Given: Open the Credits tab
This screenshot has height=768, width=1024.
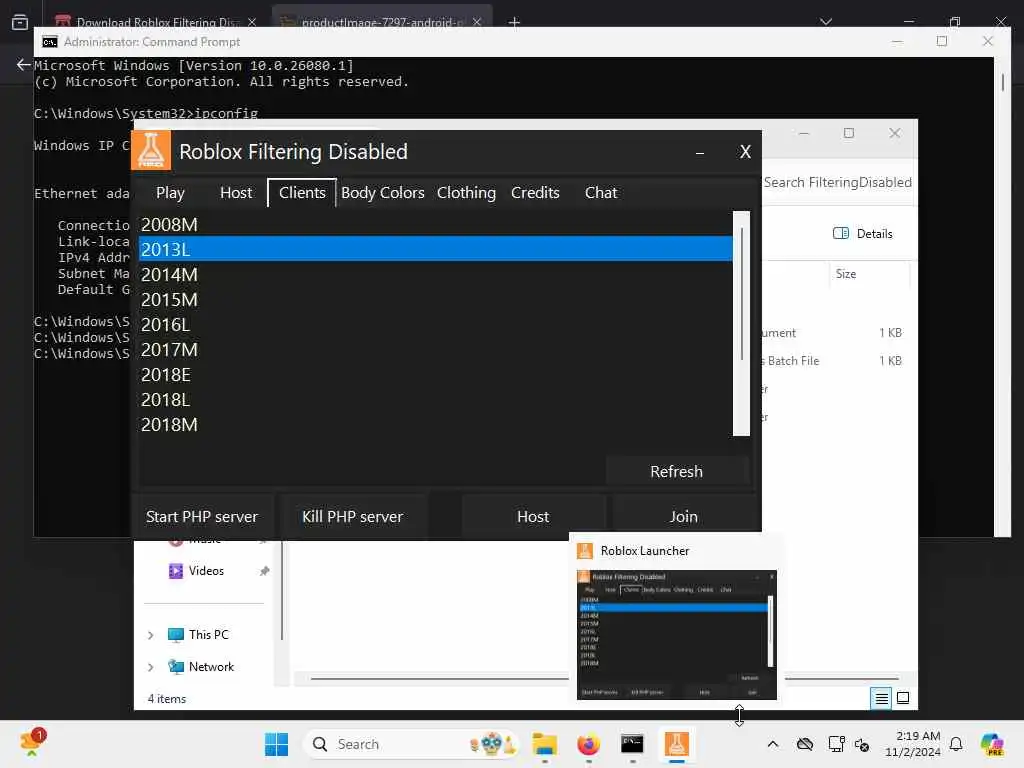Looking at the screenshot, I should (535, 193).
